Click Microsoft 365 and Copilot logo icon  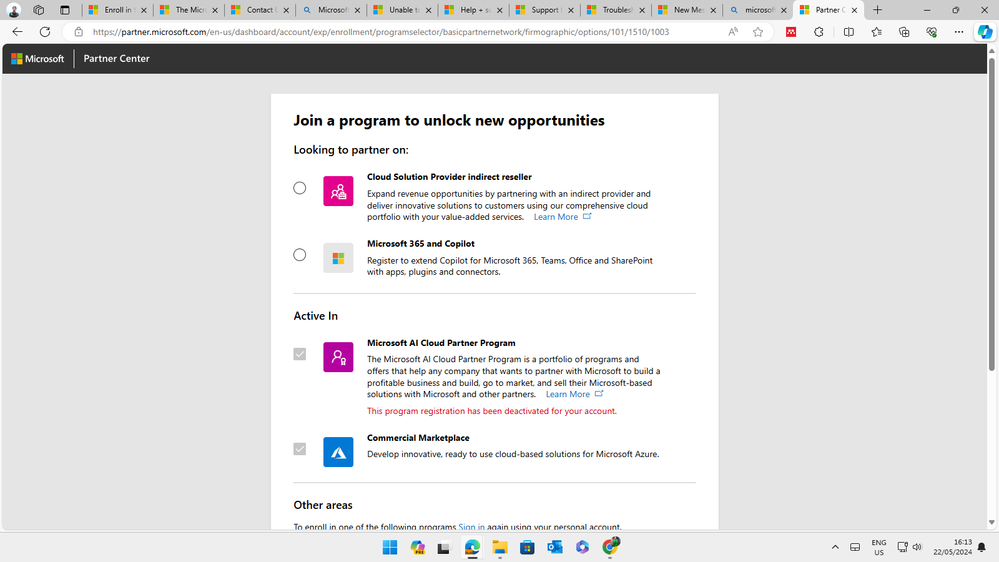[338, 258]
